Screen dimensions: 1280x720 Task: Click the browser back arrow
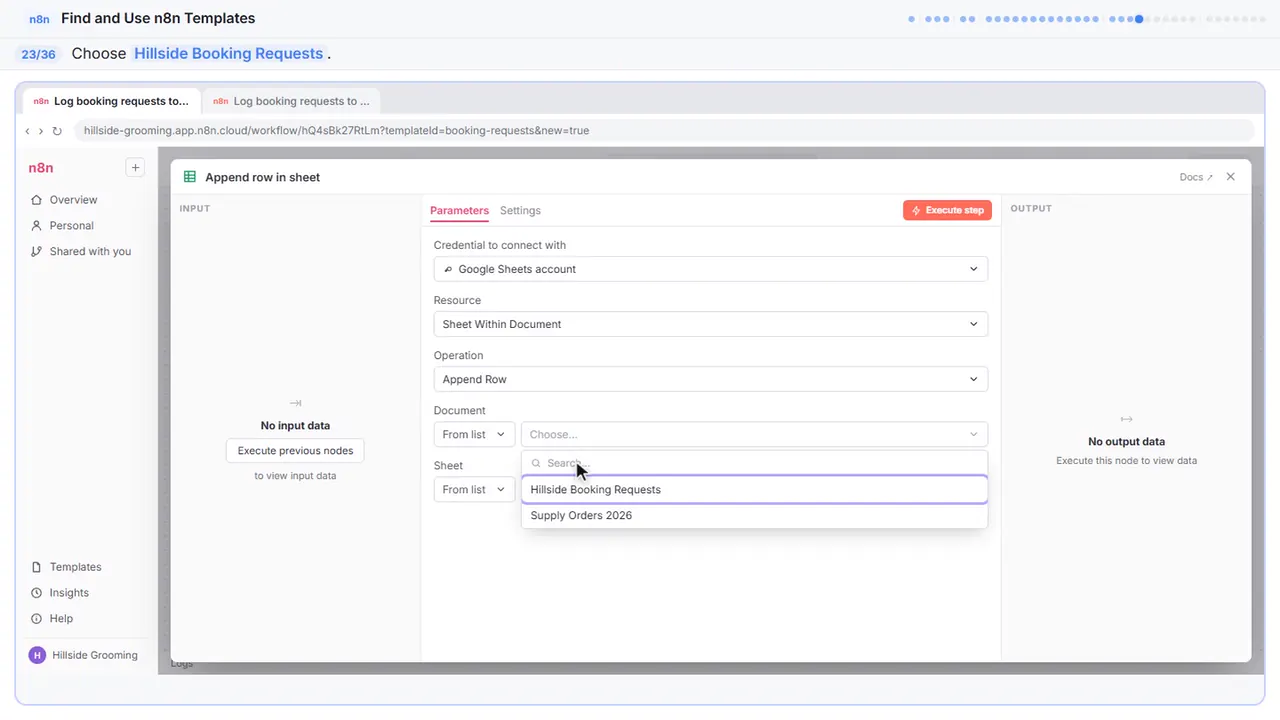pyautogui.click(x=27, y=131)
